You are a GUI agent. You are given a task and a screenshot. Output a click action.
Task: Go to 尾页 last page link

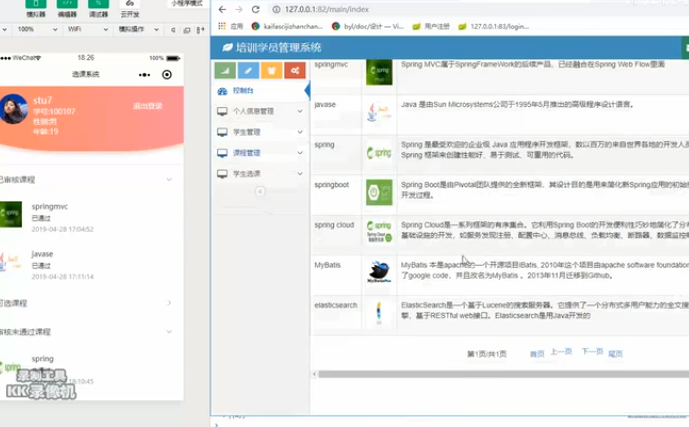(615, 354)
